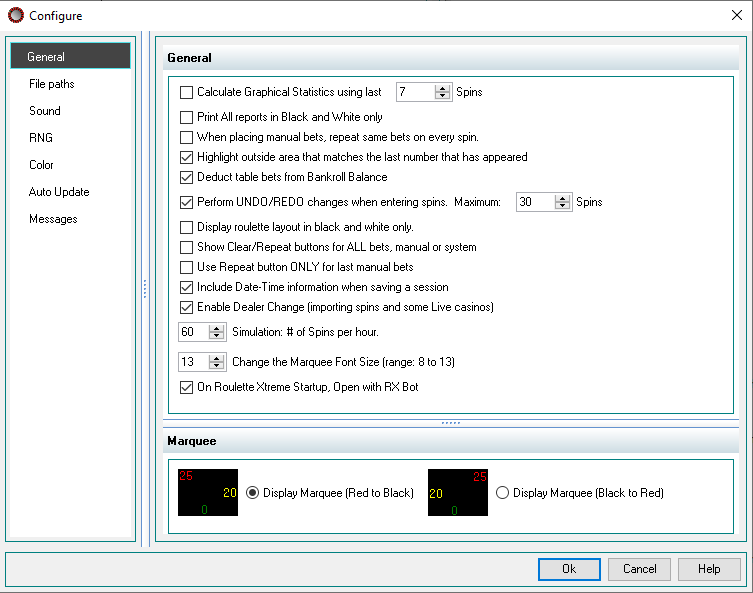Image resolution: width=753 pixels, height=593 pixels.
Task: Uncheck Include Date-Time information option
Action: (186, 287)
